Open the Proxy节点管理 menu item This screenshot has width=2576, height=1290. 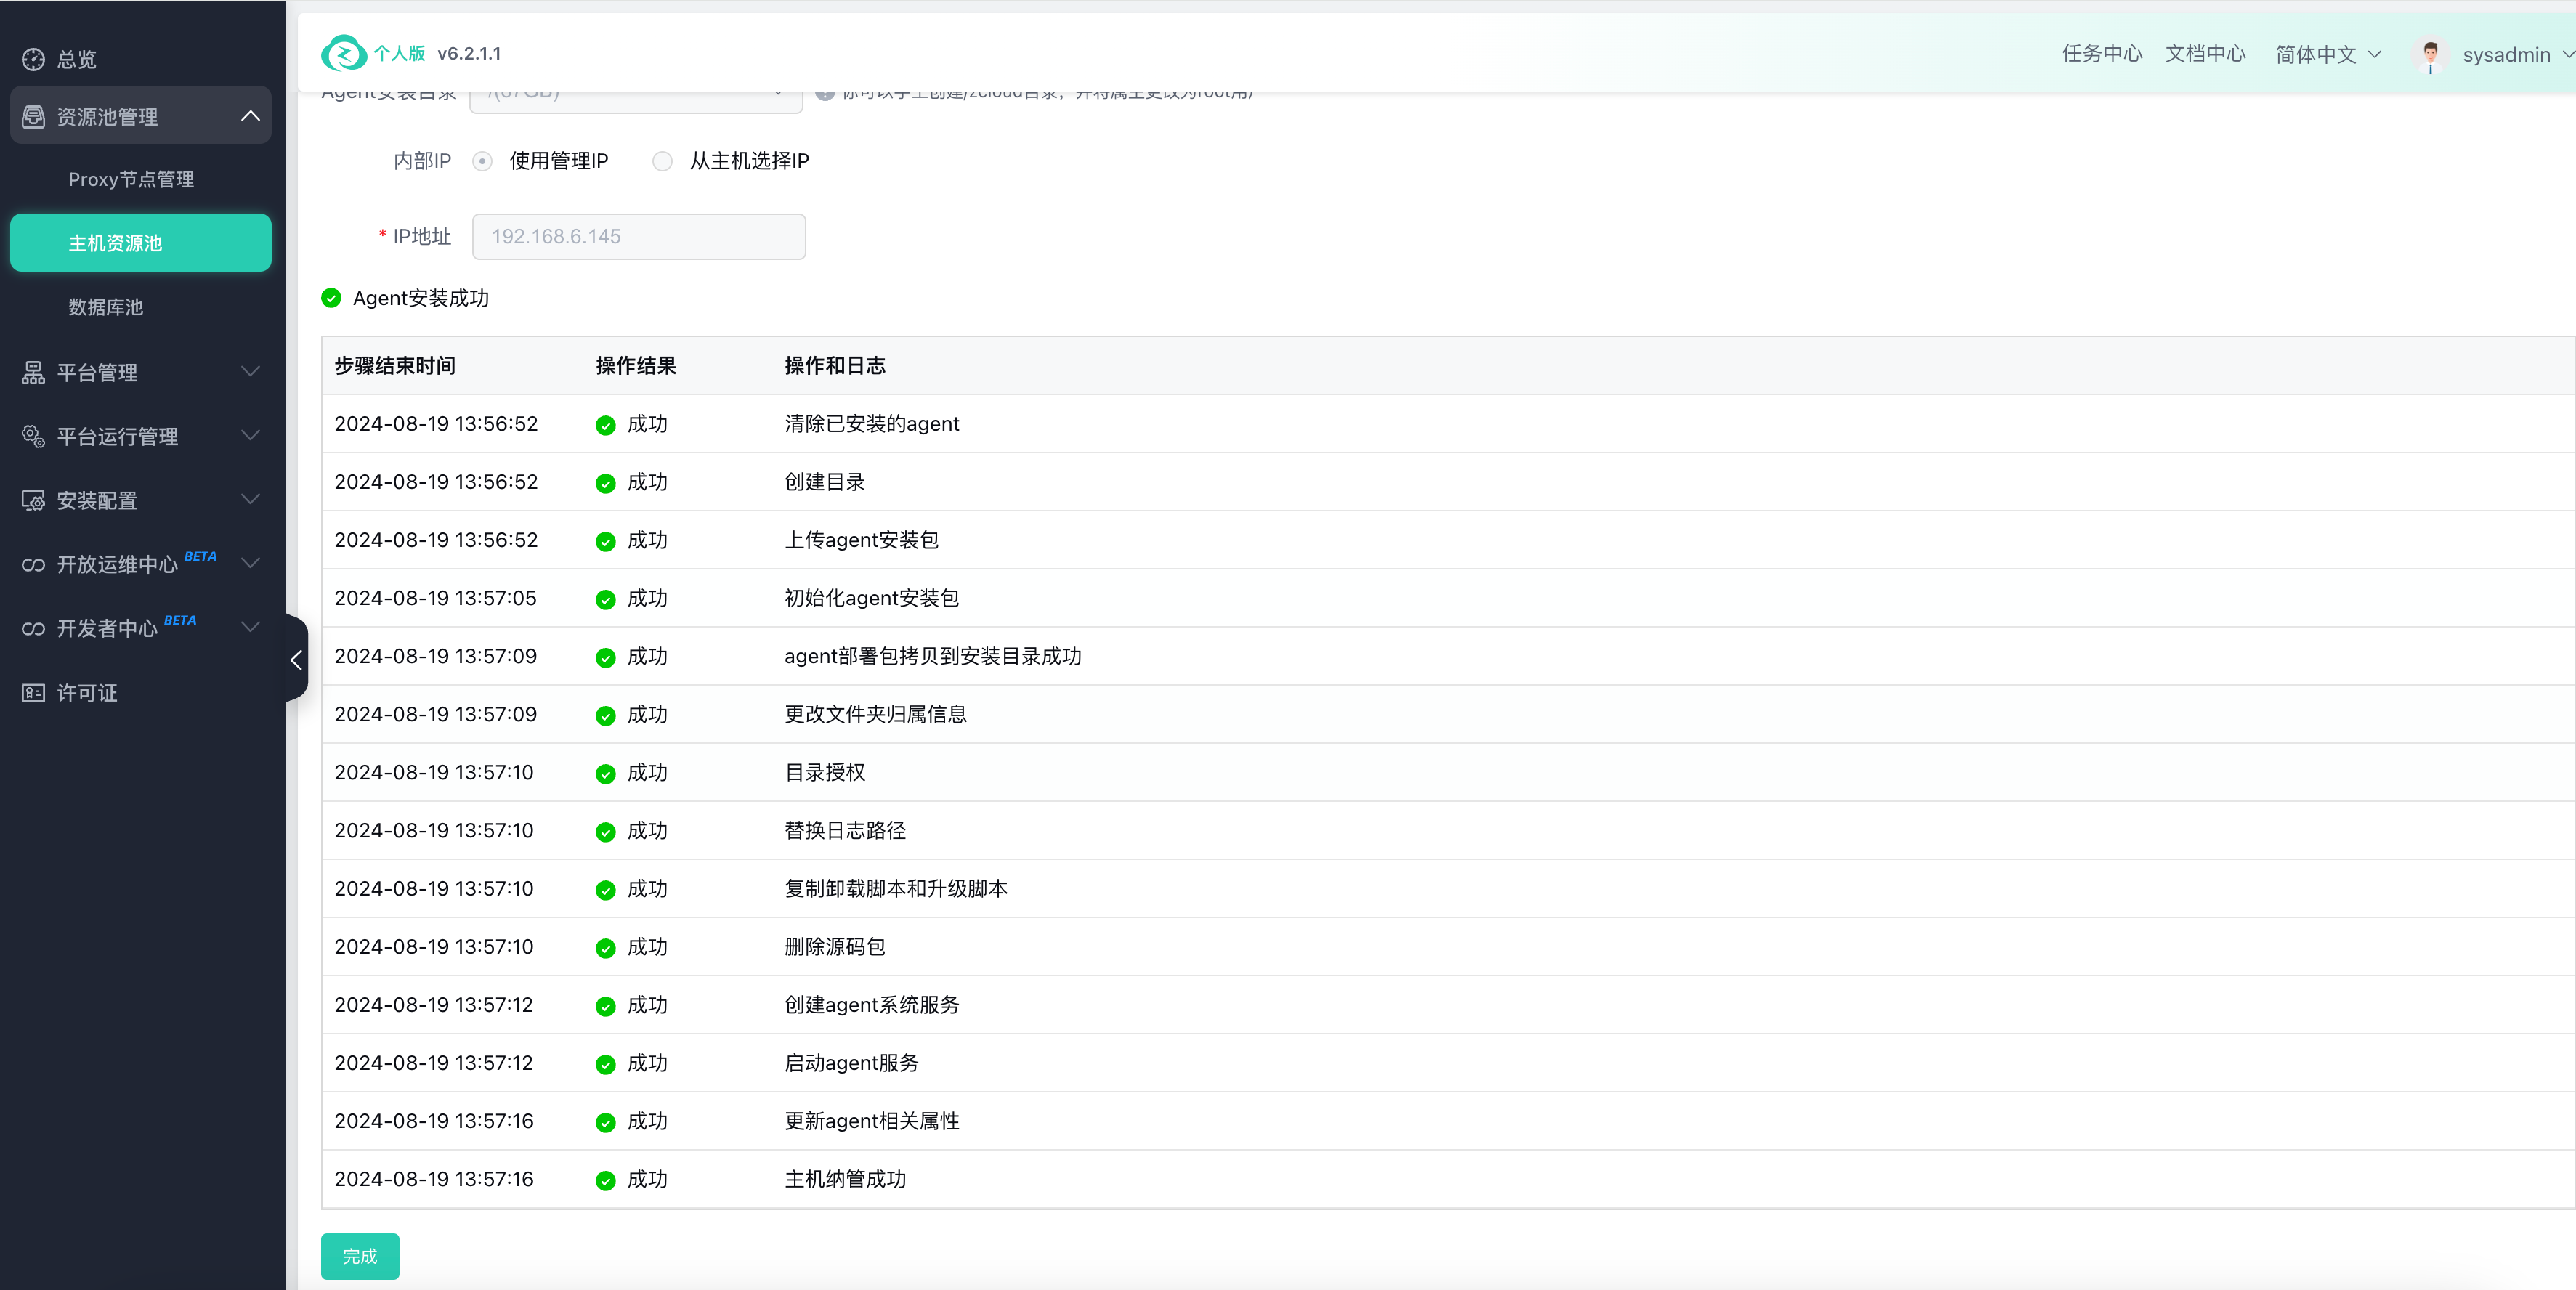(131, 179)
